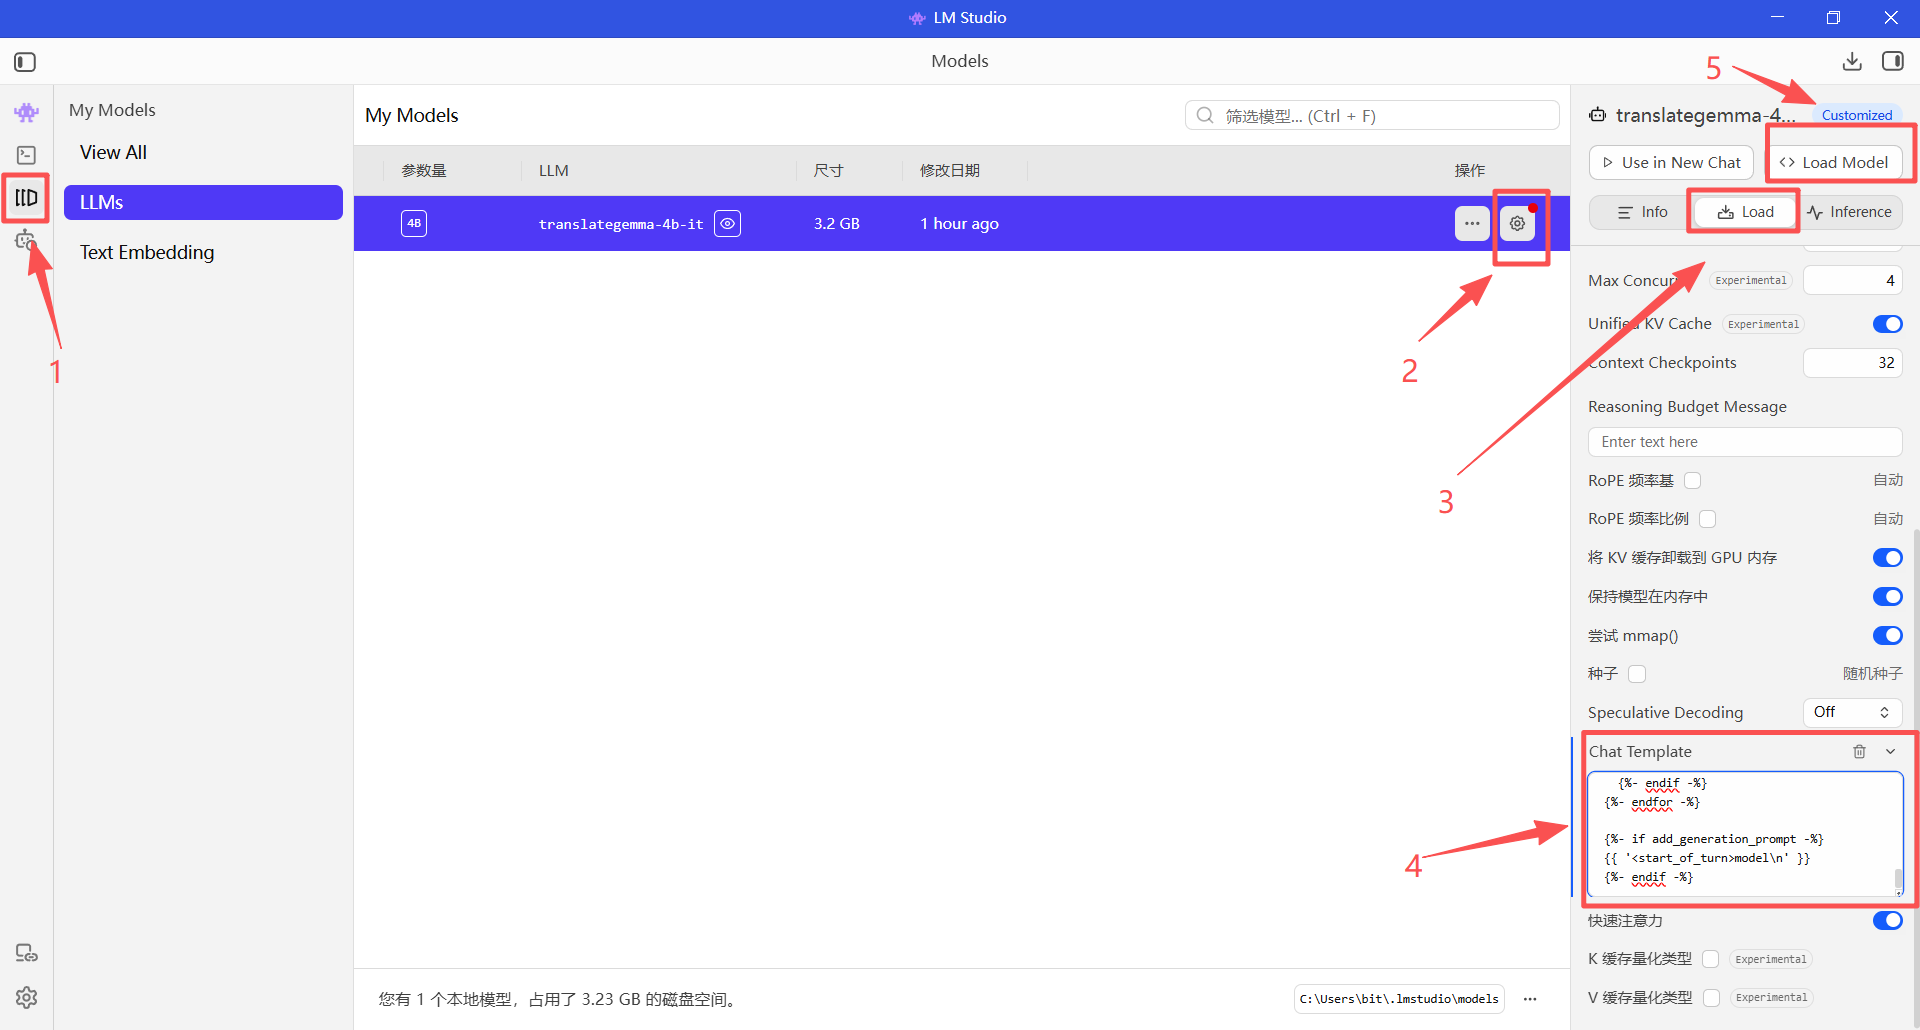Open the gear settings for translategemma-4b-it

tap(1518, 224)
